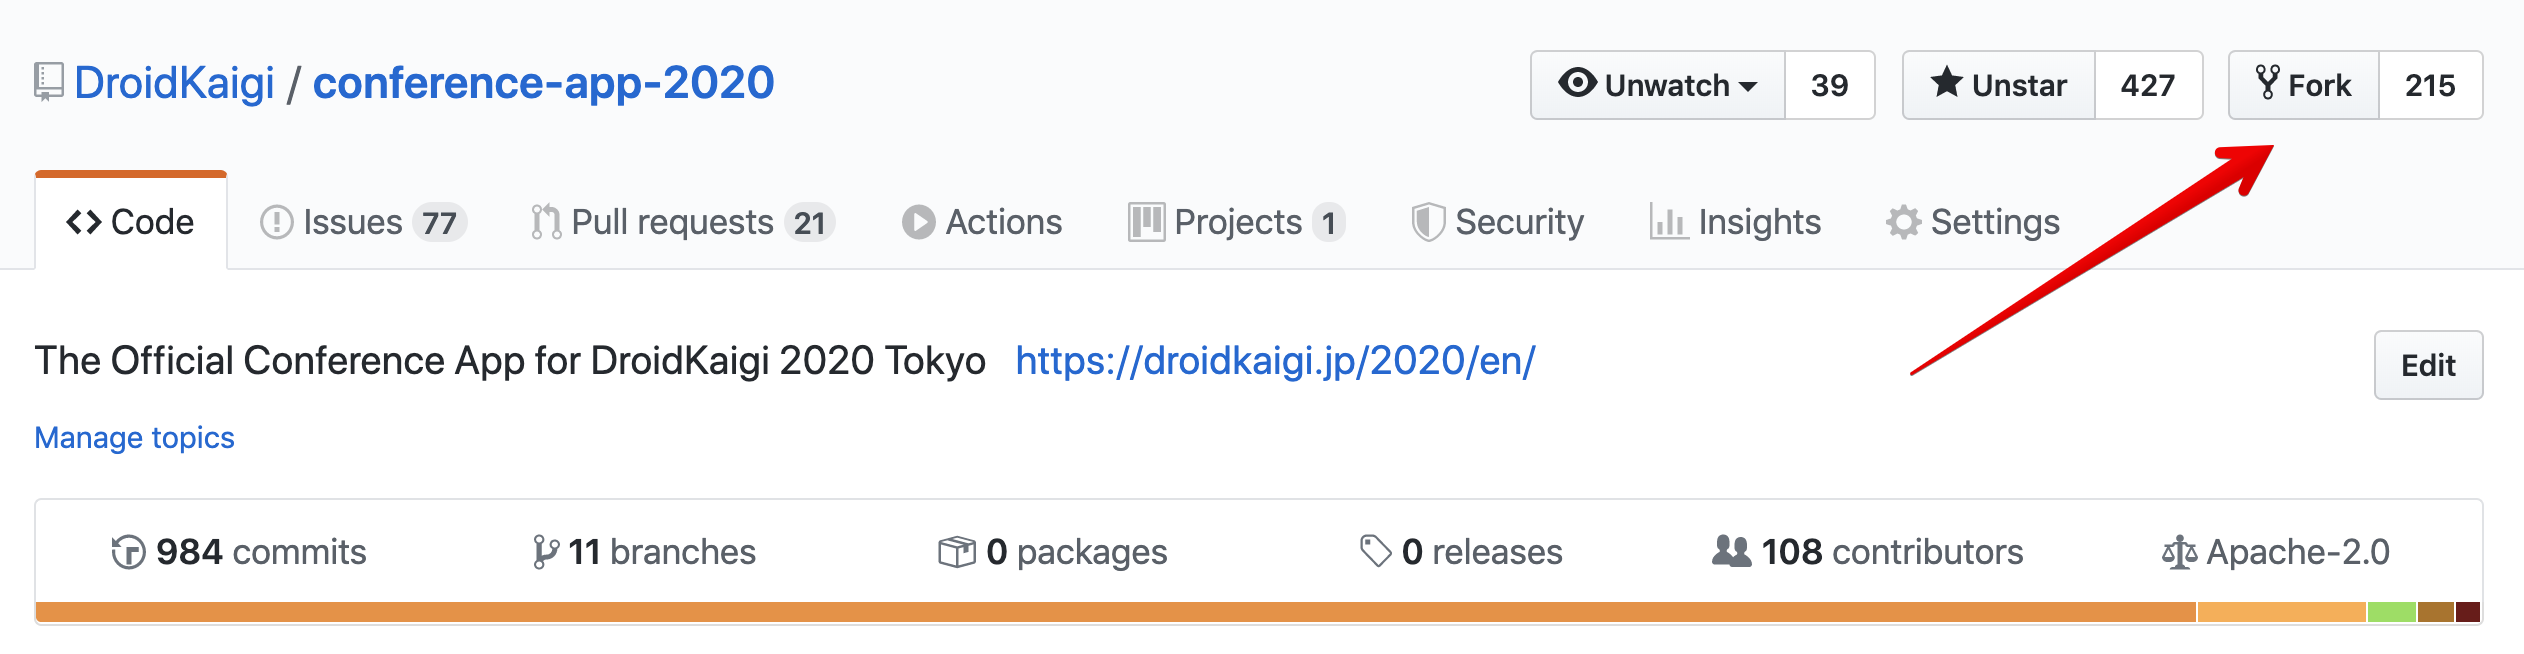2524x654 pixels.
Task: Open the 0 packages link
Action: 1053,552
